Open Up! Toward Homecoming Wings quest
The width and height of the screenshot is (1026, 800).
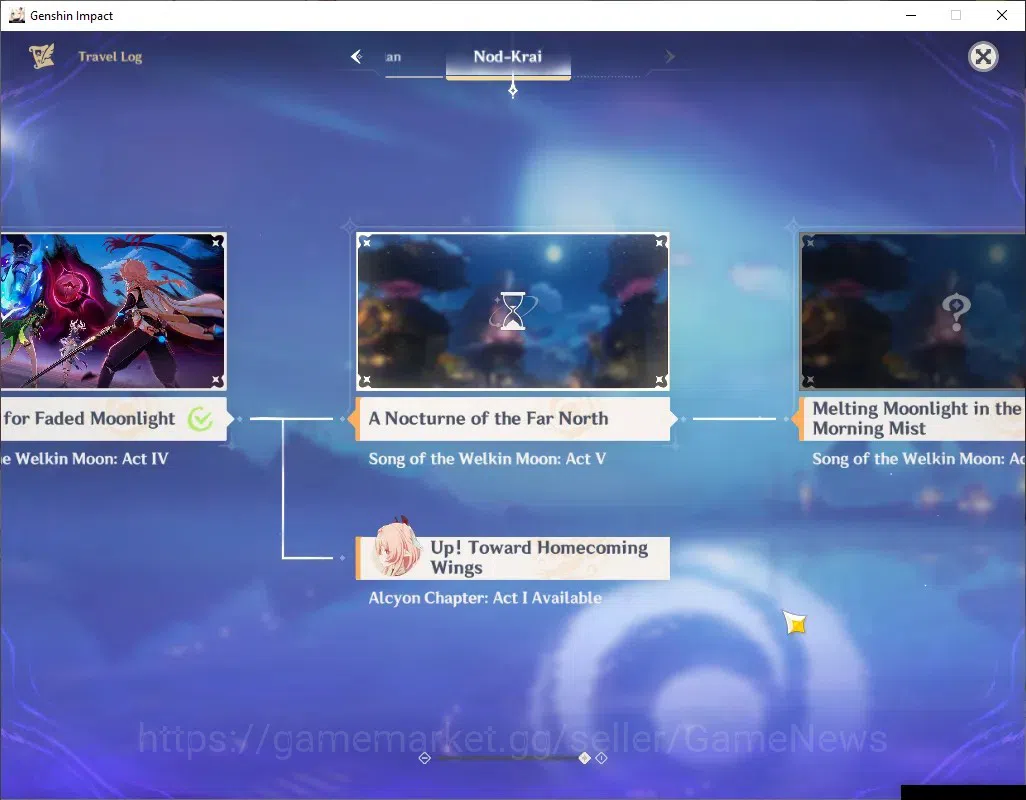tap(513, 558)
